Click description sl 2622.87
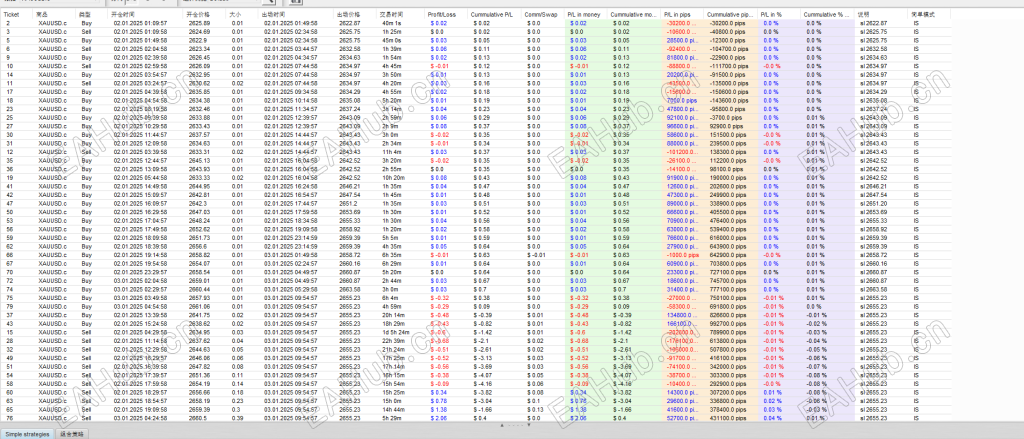This screenshot has width=1024, height=439. coord(872,23)
